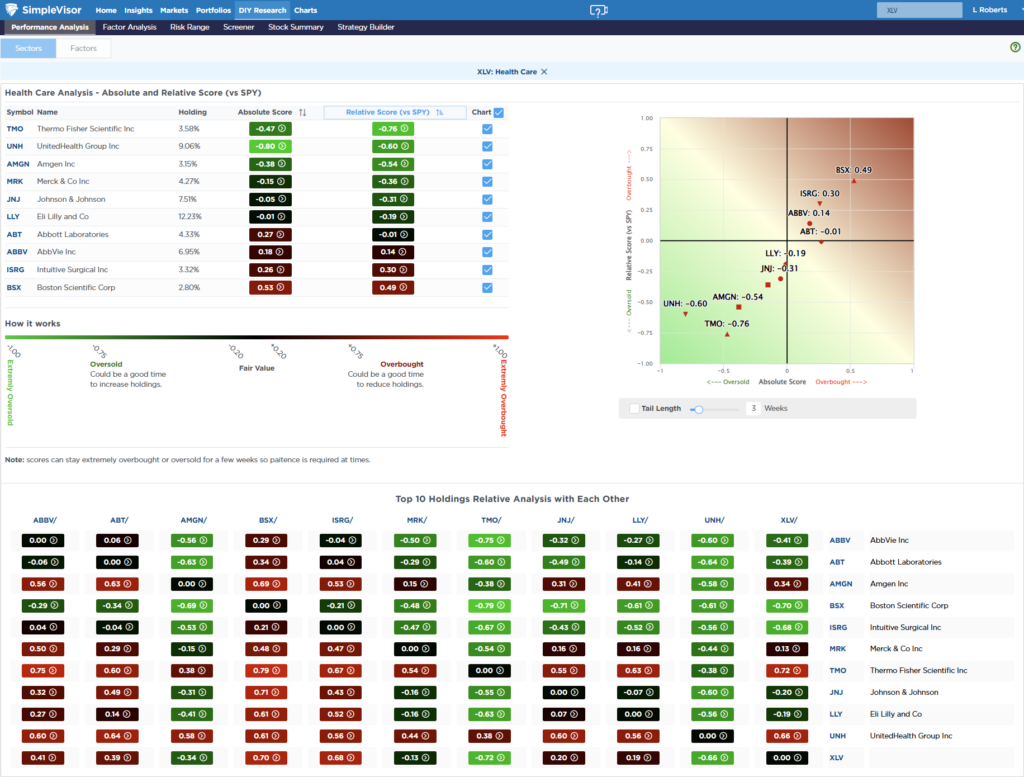This screenshot has height=777, width=1024.
Task: Switch to the Risk Range tab
Action: (189, 27)
